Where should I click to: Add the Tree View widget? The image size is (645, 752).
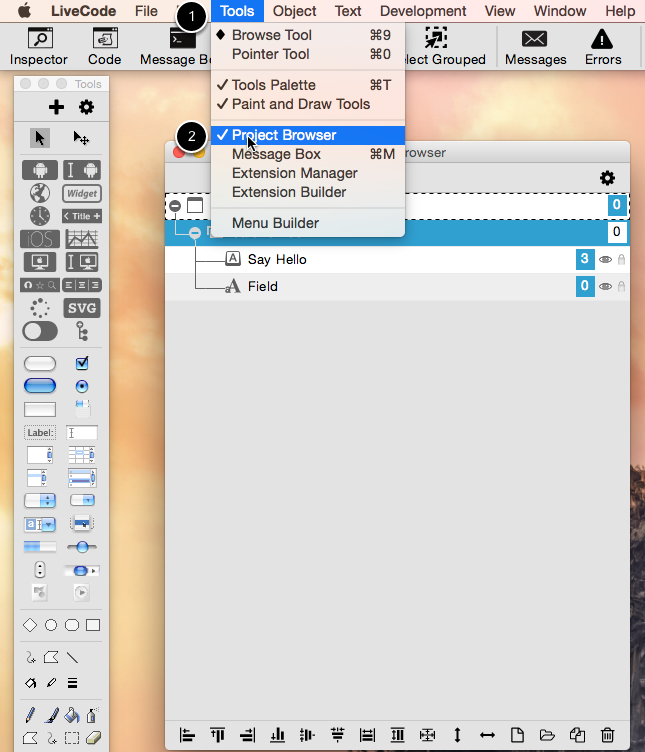(82, 331)
